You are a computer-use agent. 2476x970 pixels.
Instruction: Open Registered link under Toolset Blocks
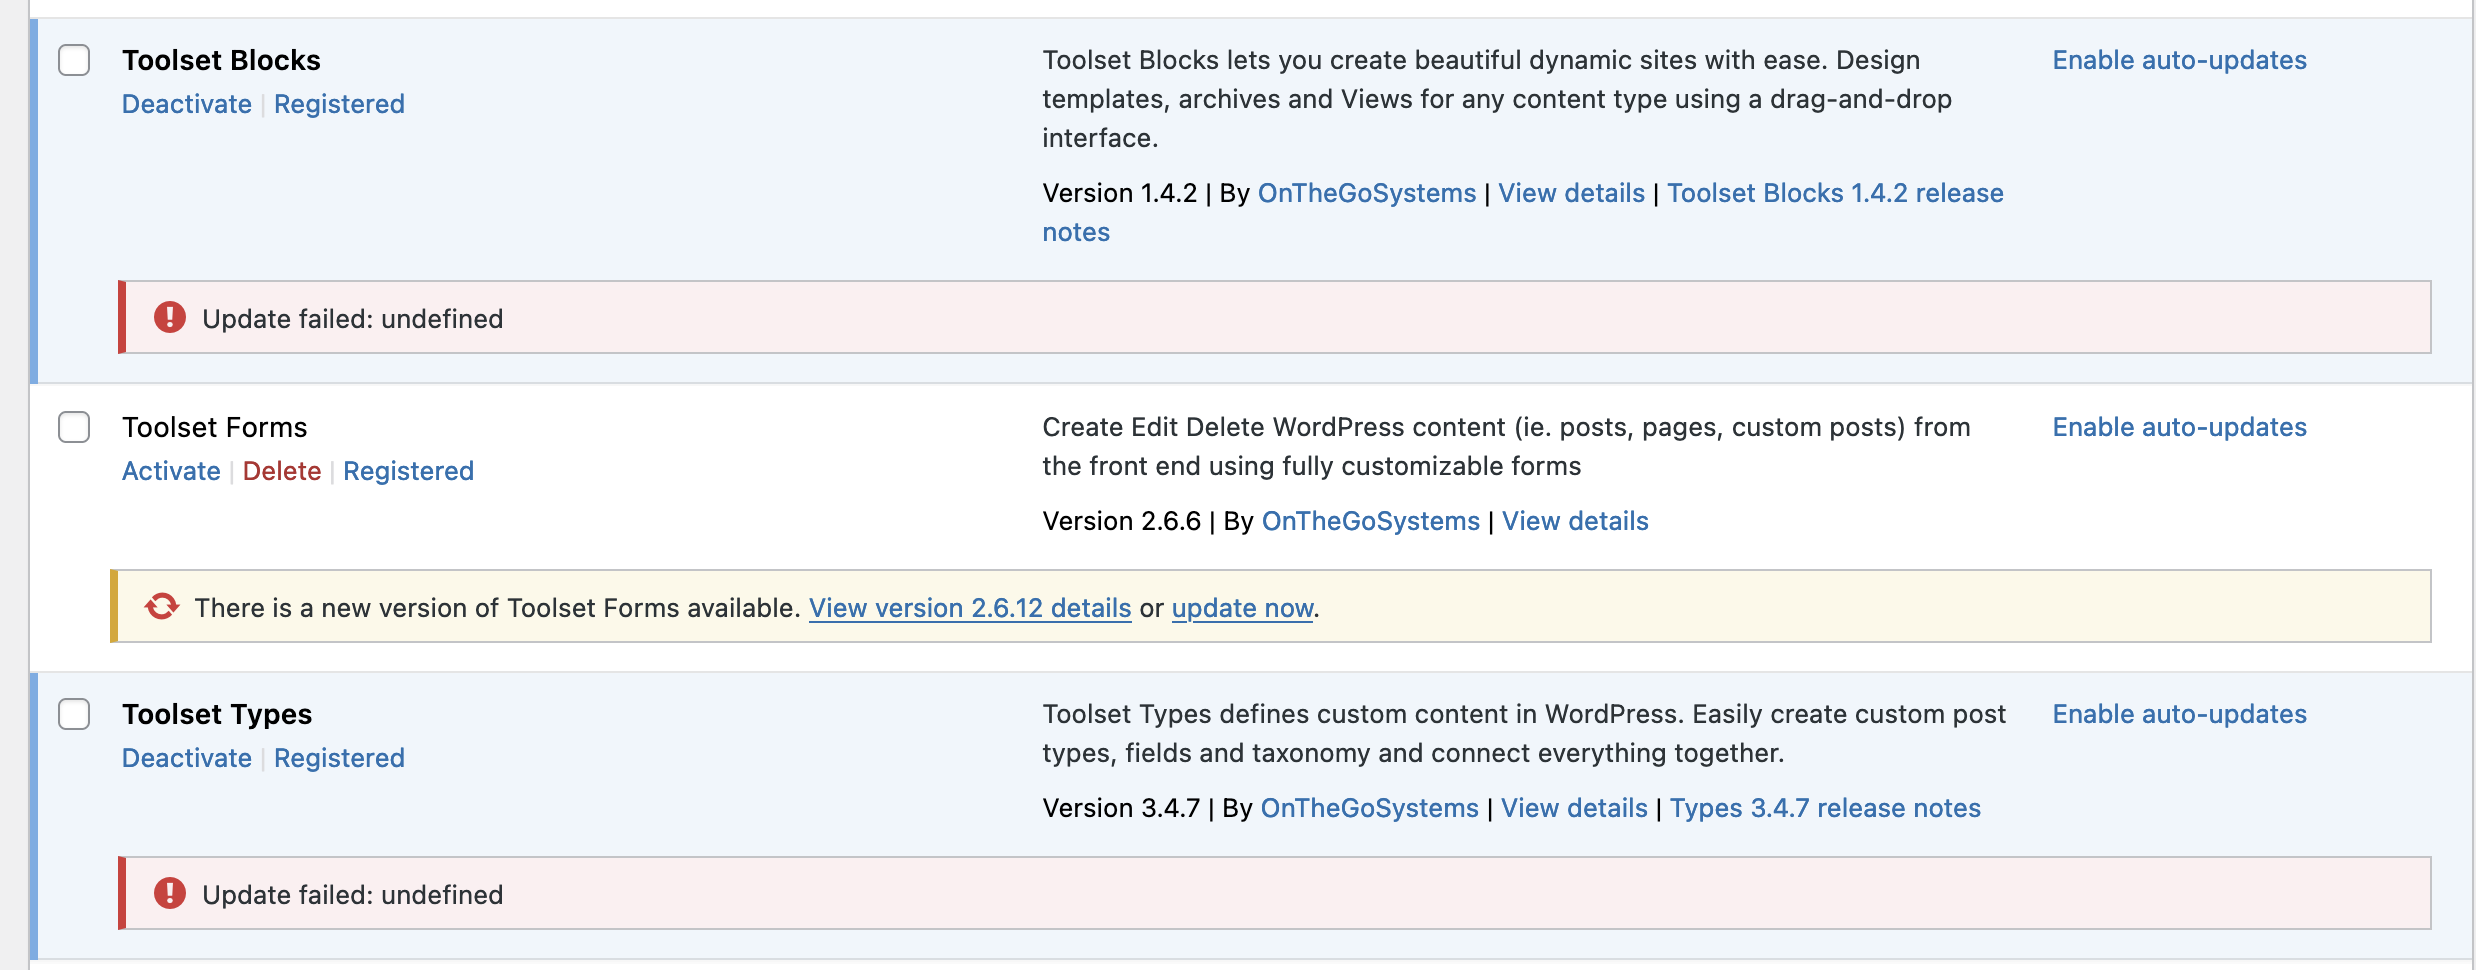coord(339,104)
